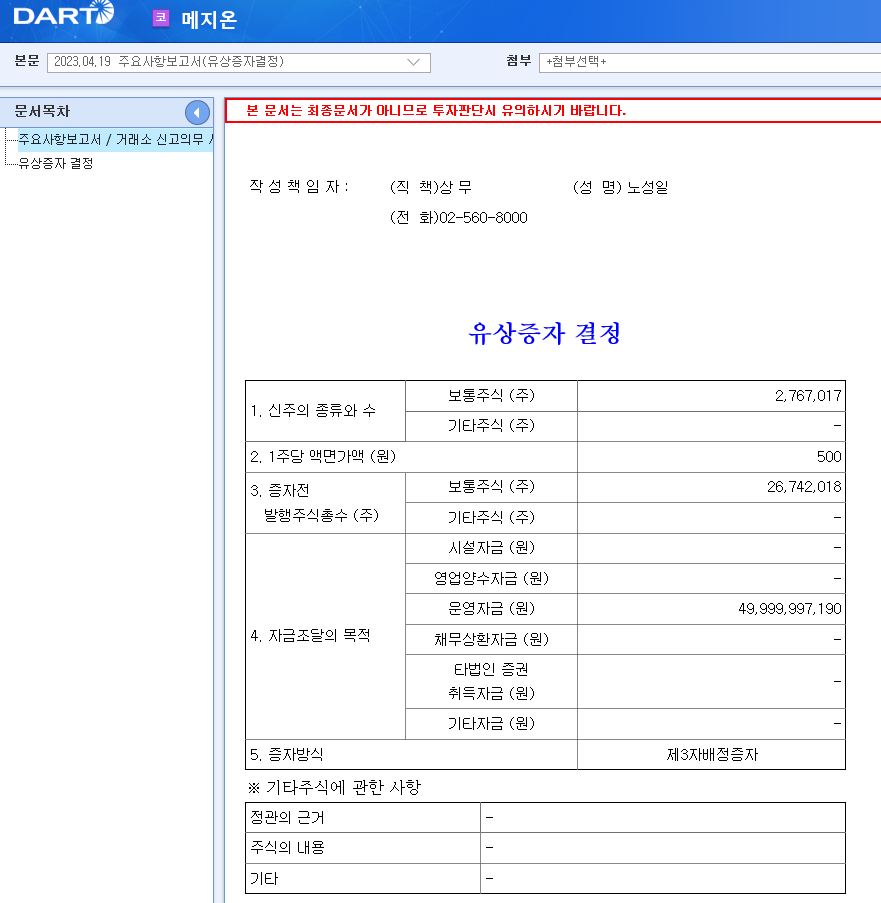The image size is (881, 903).
Task: Click the chevron arrow of the 본문 dropdown
Action: click(x=413, y=62)
